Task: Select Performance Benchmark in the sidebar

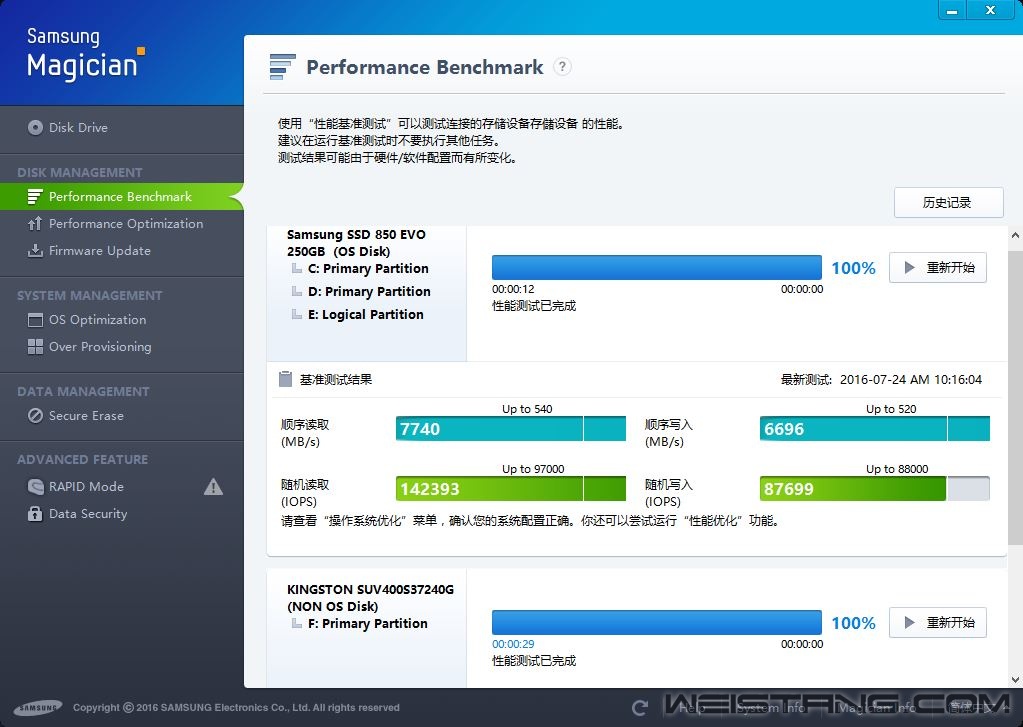Action: (x=121, y=196)
